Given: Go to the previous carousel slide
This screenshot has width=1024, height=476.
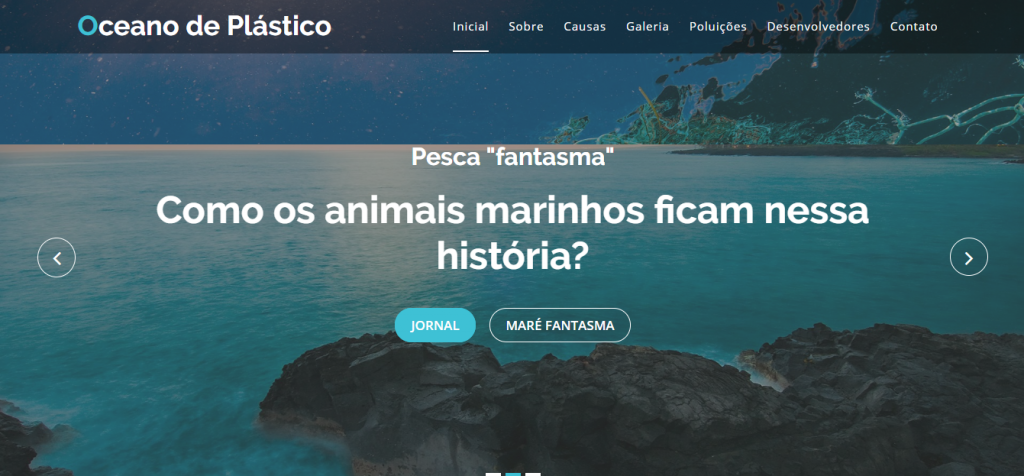Looking at the screenshot, I should 56,257.
